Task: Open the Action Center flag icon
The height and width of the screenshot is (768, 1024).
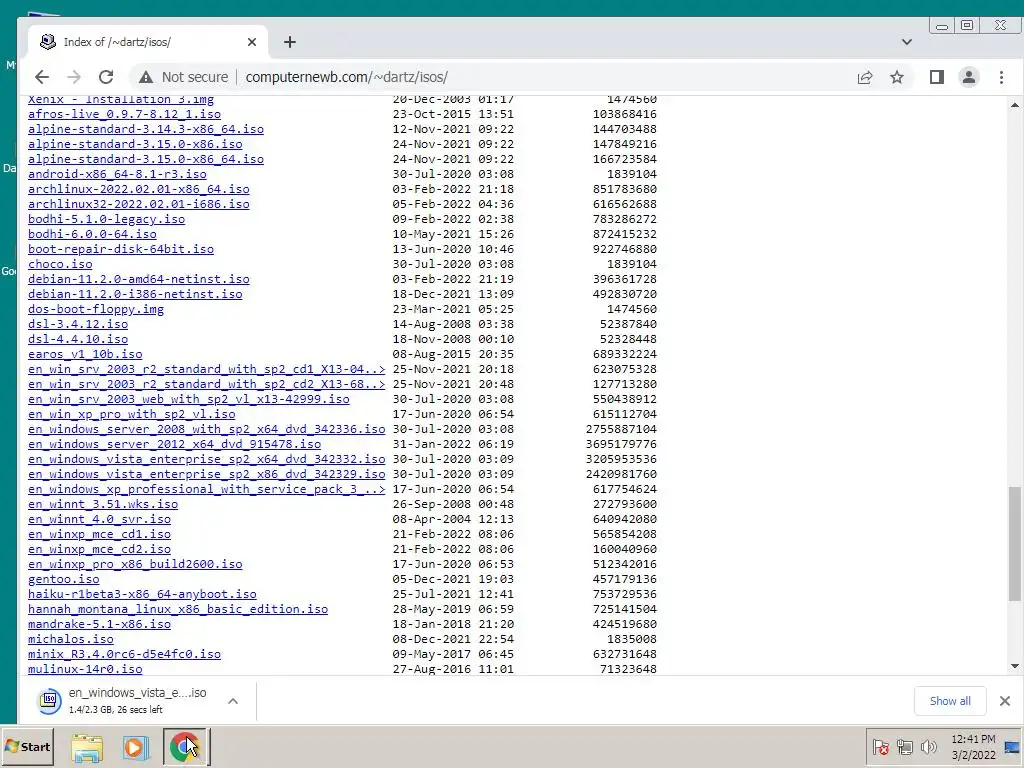Action: tap(880, 746)
